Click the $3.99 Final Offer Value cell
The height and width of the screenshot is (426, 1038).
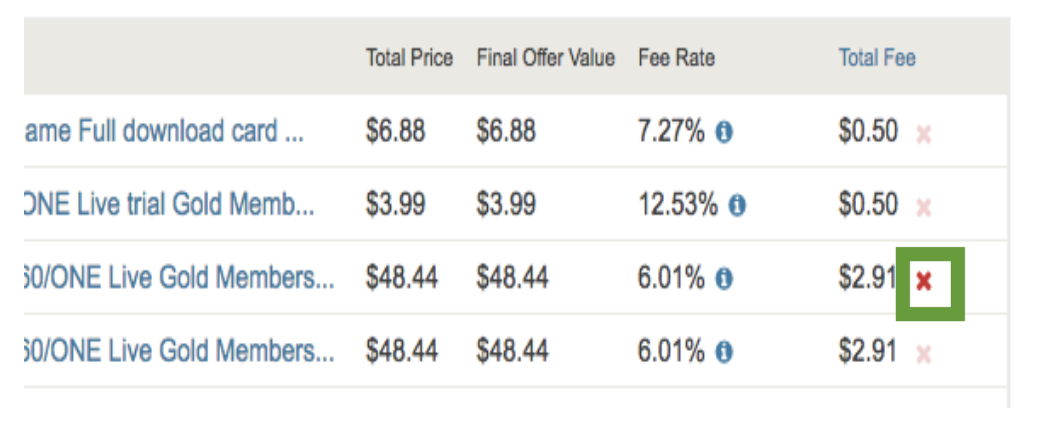[x=506, y=204]
